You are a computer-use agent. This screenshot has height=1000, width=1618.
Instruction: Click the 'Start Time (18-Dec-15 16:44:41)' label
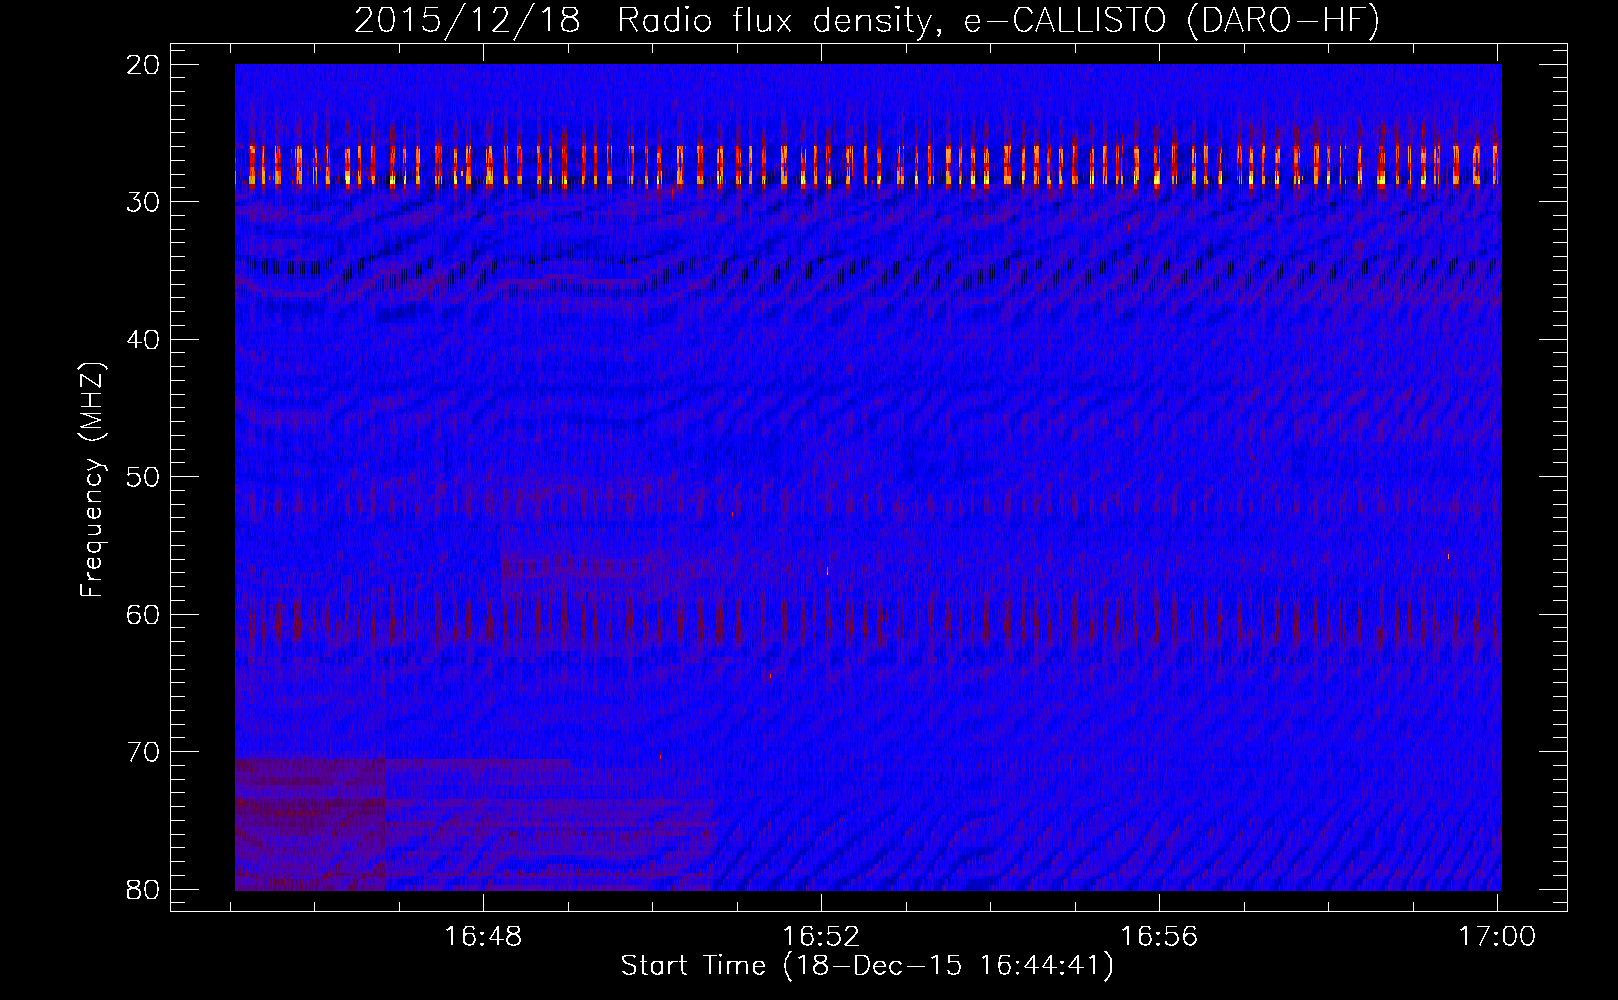(867, 966)
